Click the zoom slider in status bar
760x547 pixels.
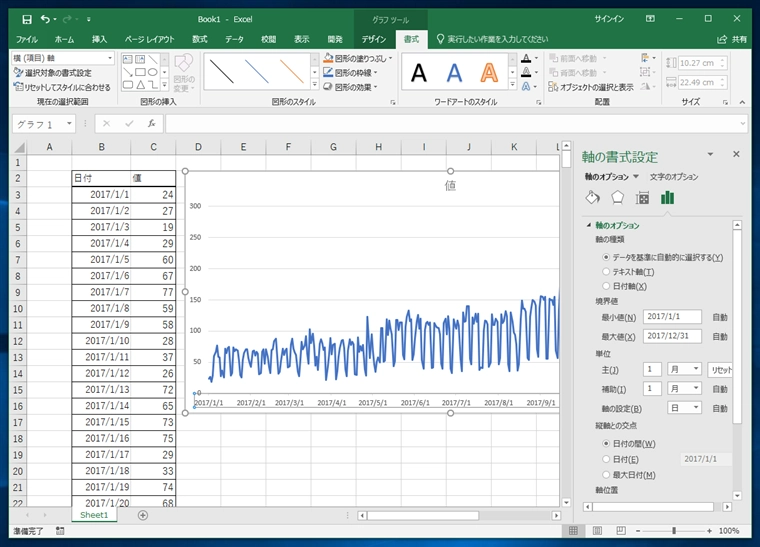click(675, 531)
